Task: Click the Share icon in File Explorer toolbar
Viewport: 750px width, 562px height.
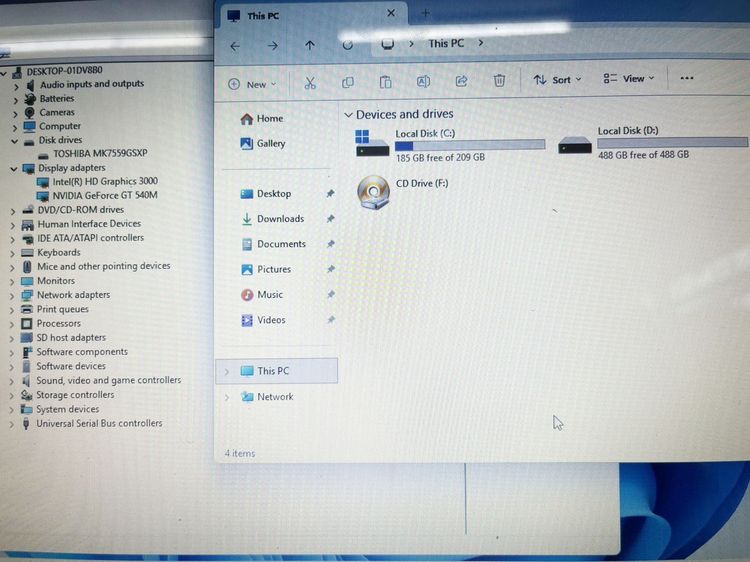Action: [x=461, y=81]
